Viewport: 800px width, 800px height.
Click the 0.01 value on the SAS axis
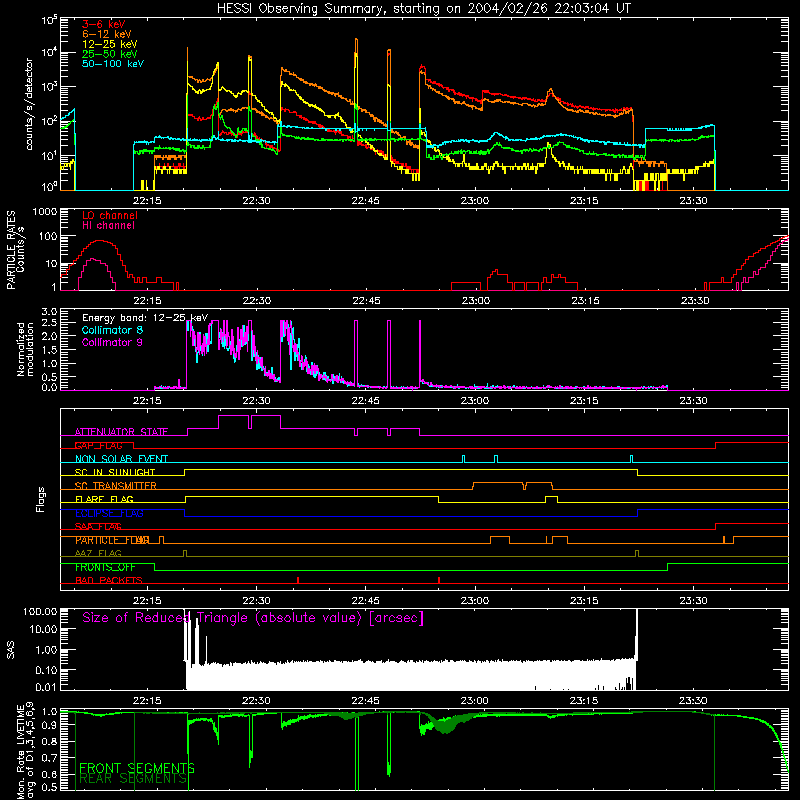click(x=47, y=687)
